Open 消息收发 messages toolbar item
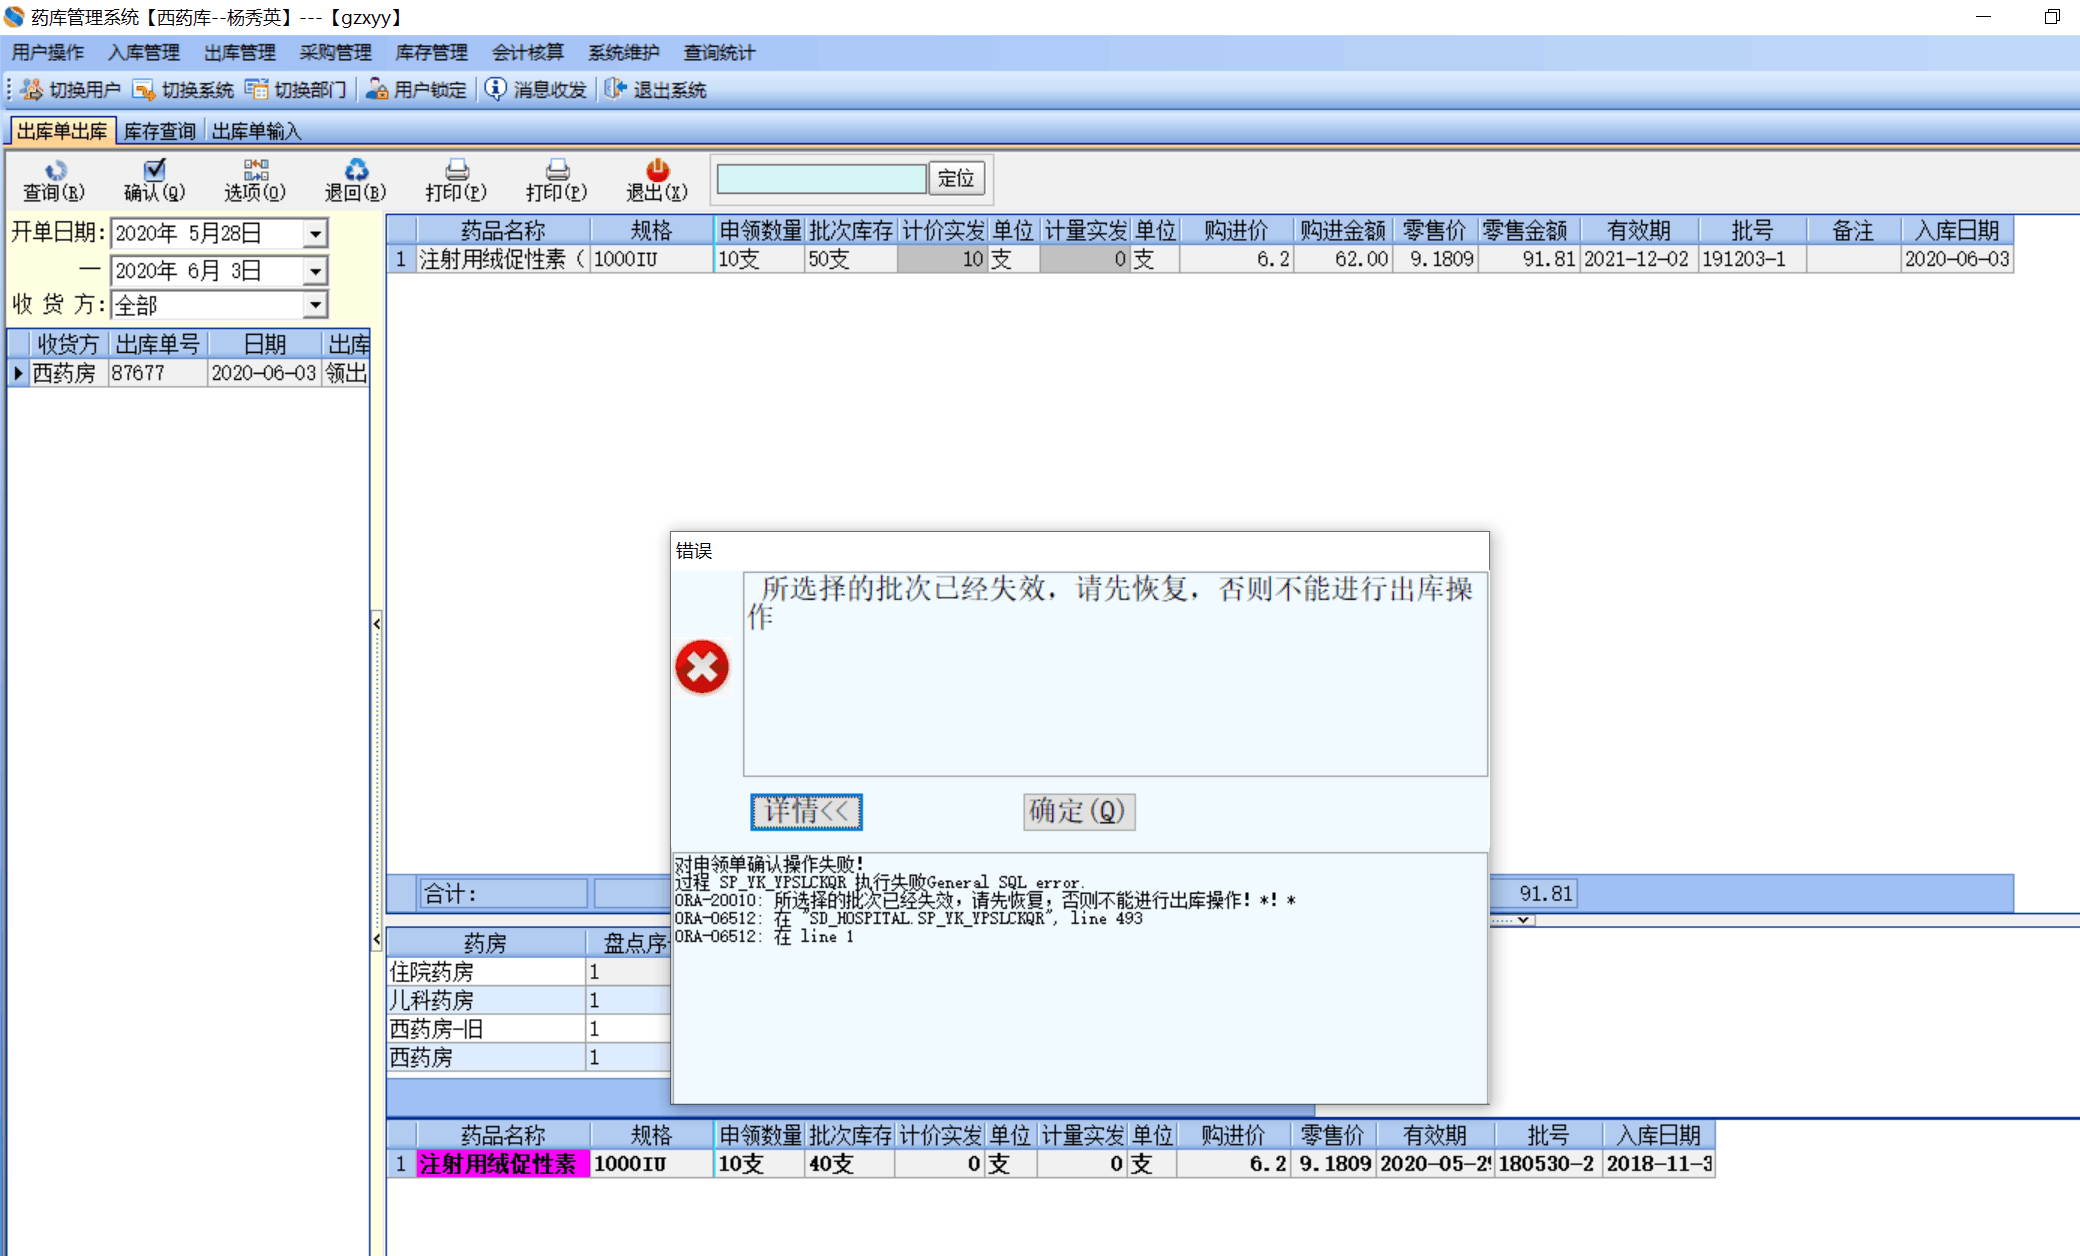 tap(537, 90)
